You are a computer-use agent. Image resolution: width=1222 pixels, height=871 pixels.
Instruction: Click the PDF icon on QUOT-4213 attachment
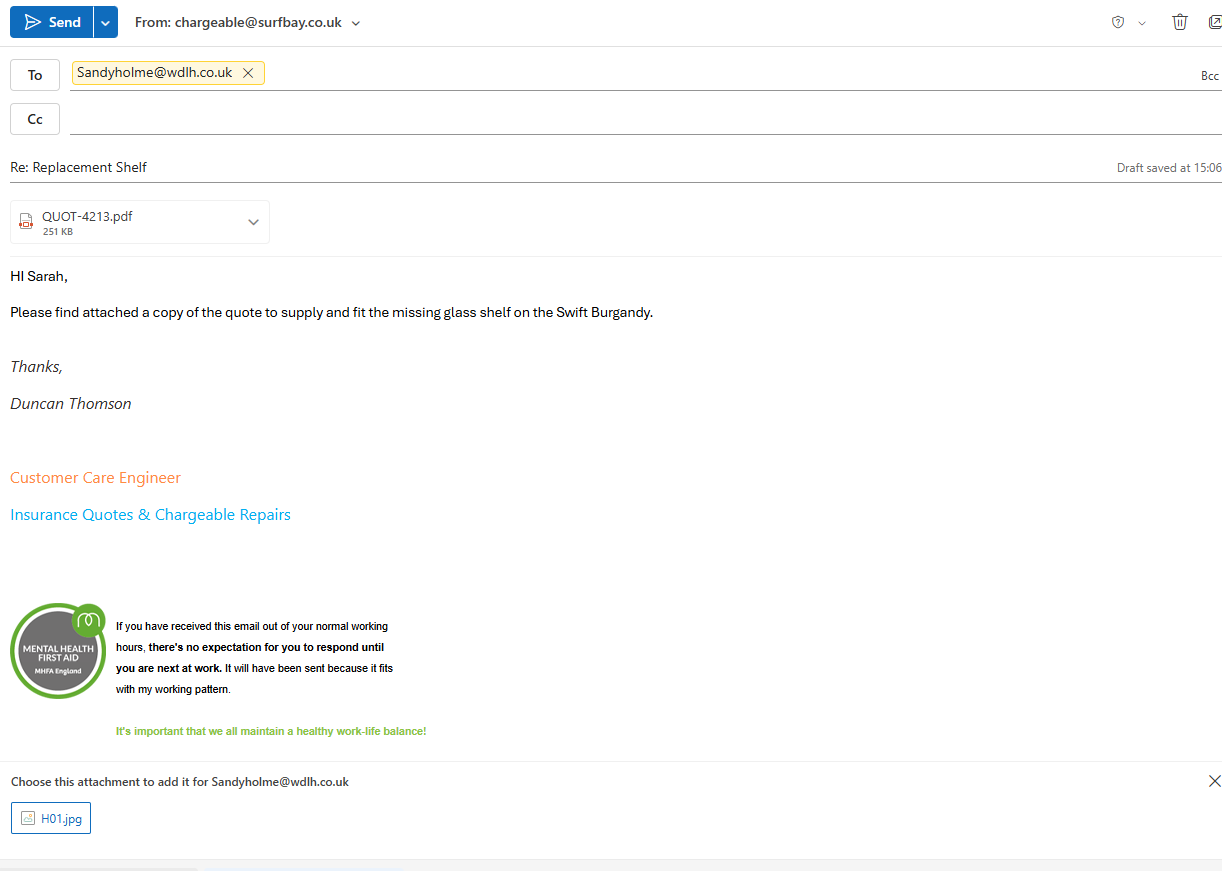(26, 222)
